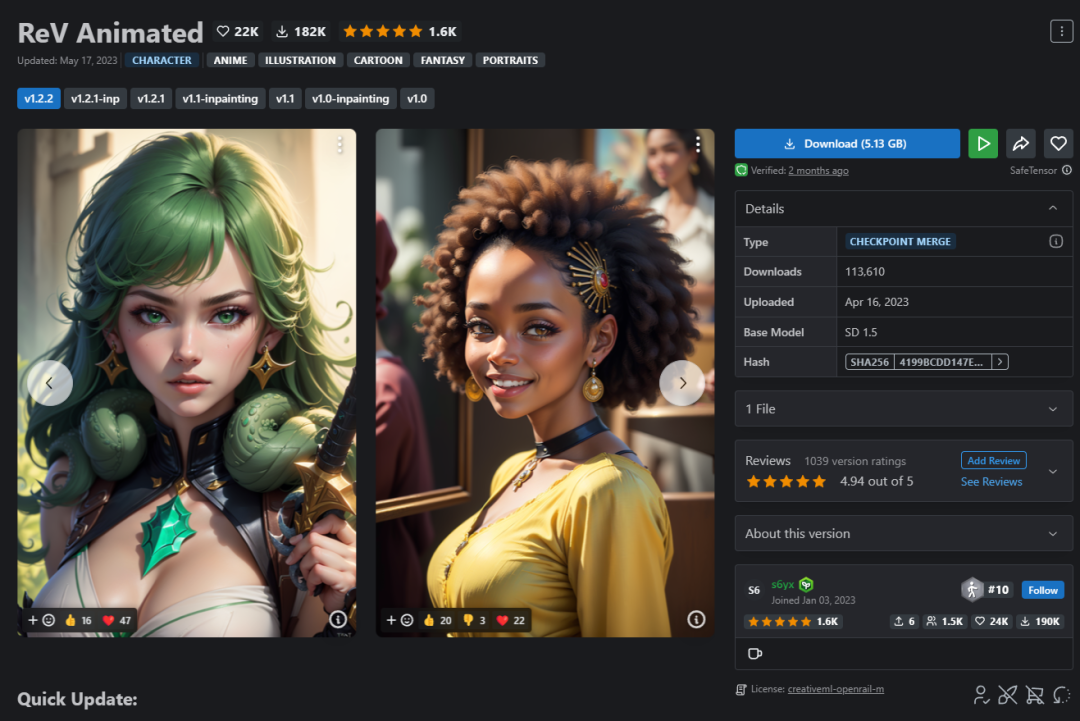Open the green-haired character image
The height and width of the screenshot is (721, 1080).
[x=187, y=383]
